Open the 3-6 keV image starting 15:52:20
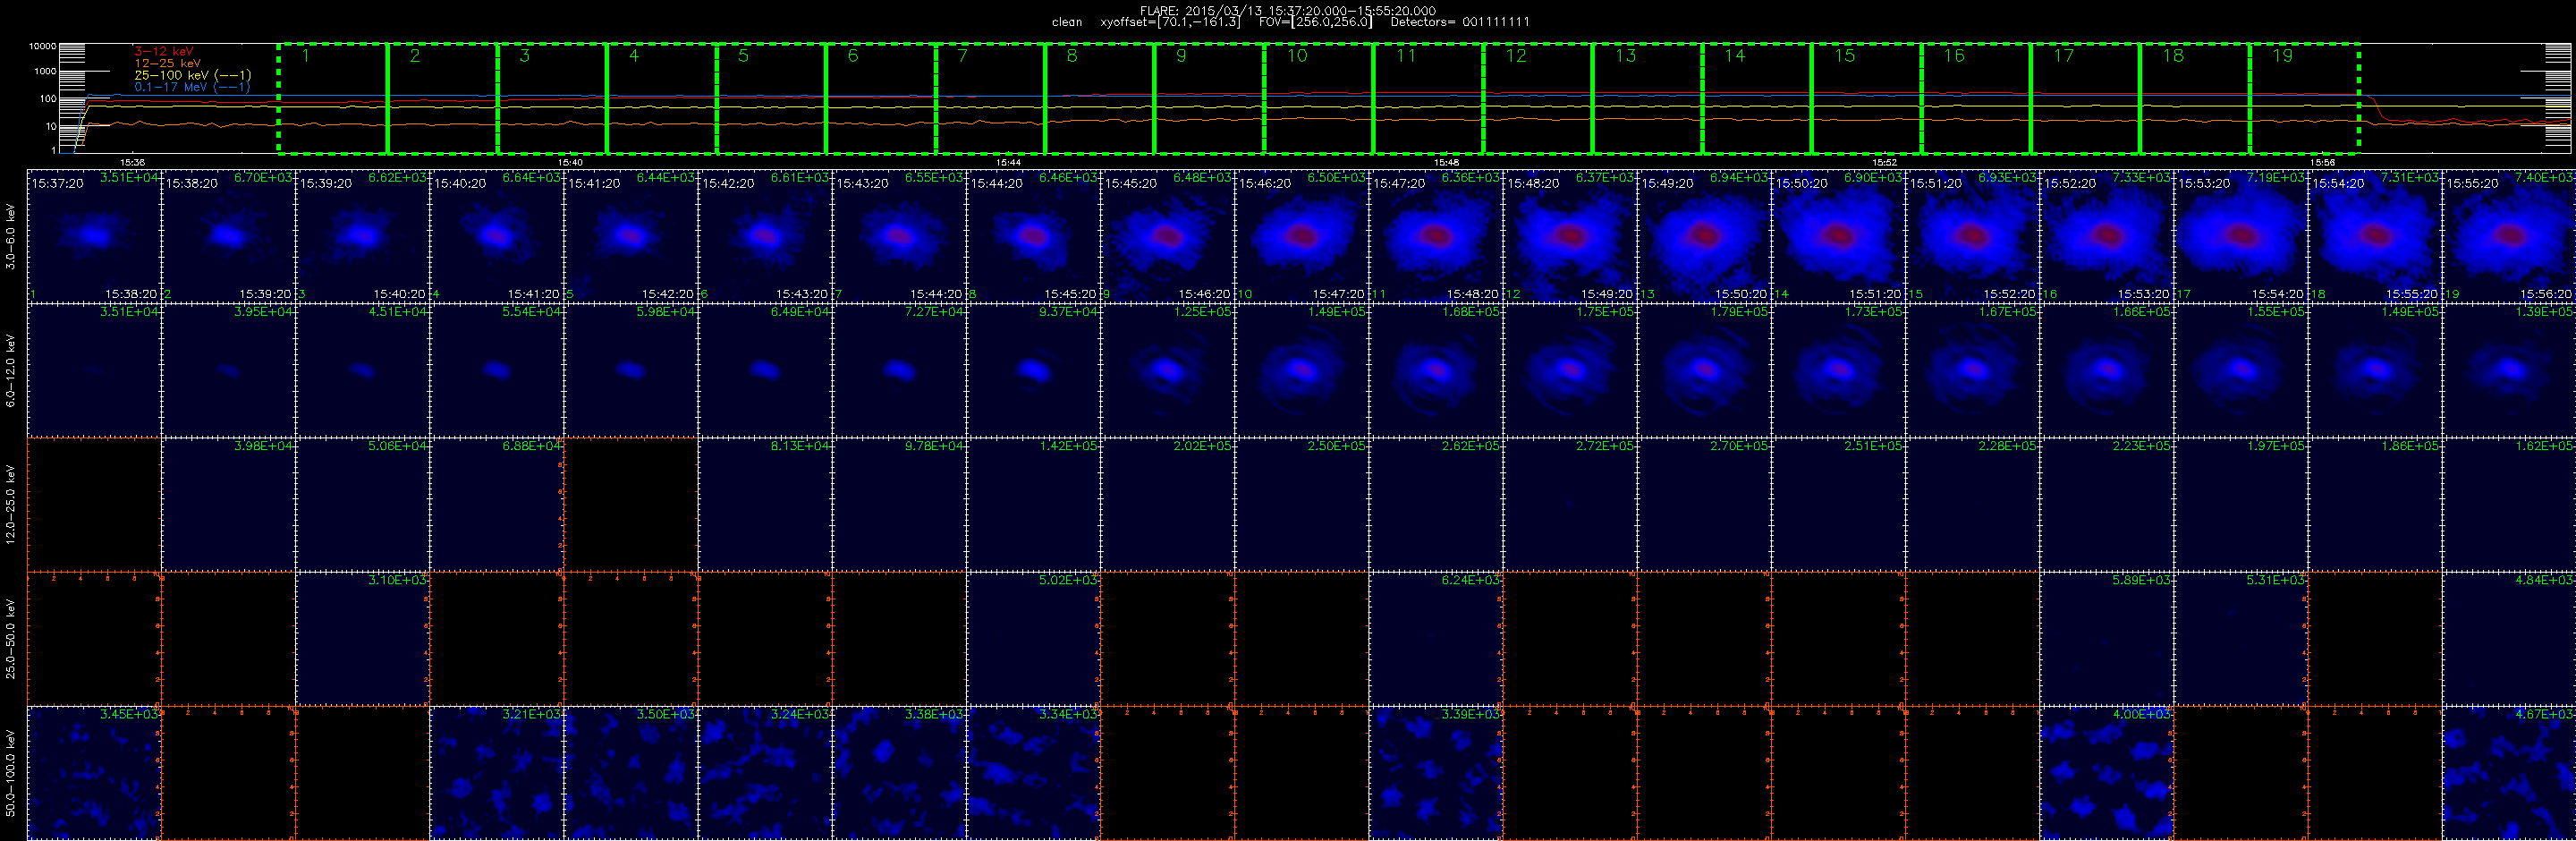 [x=2107, y=236]
